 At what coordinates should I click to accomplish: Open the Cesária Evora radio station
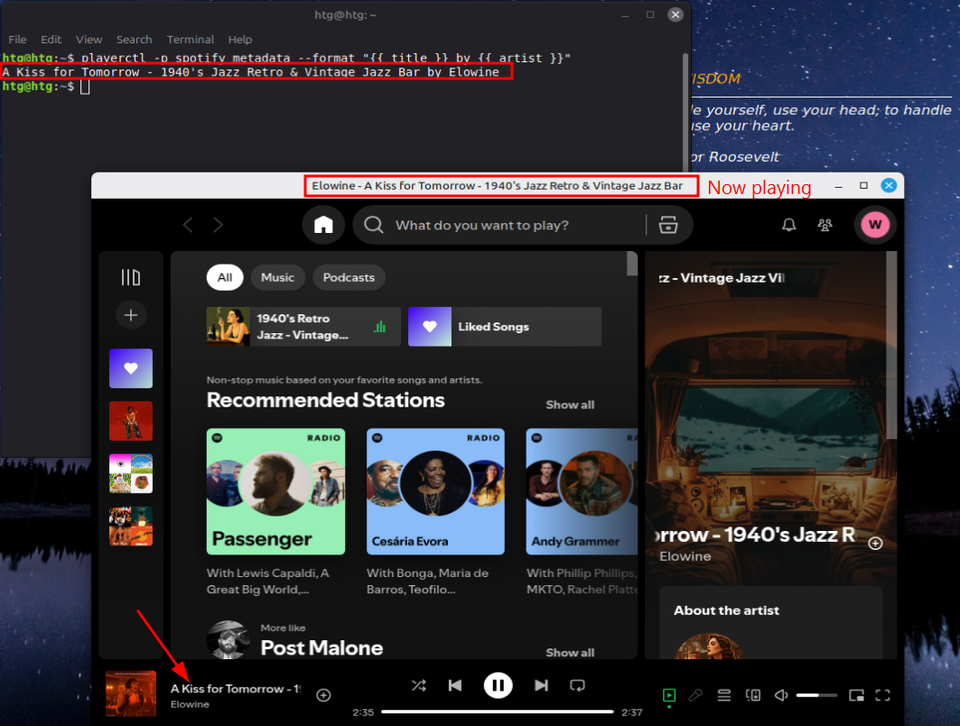(436, 492)
